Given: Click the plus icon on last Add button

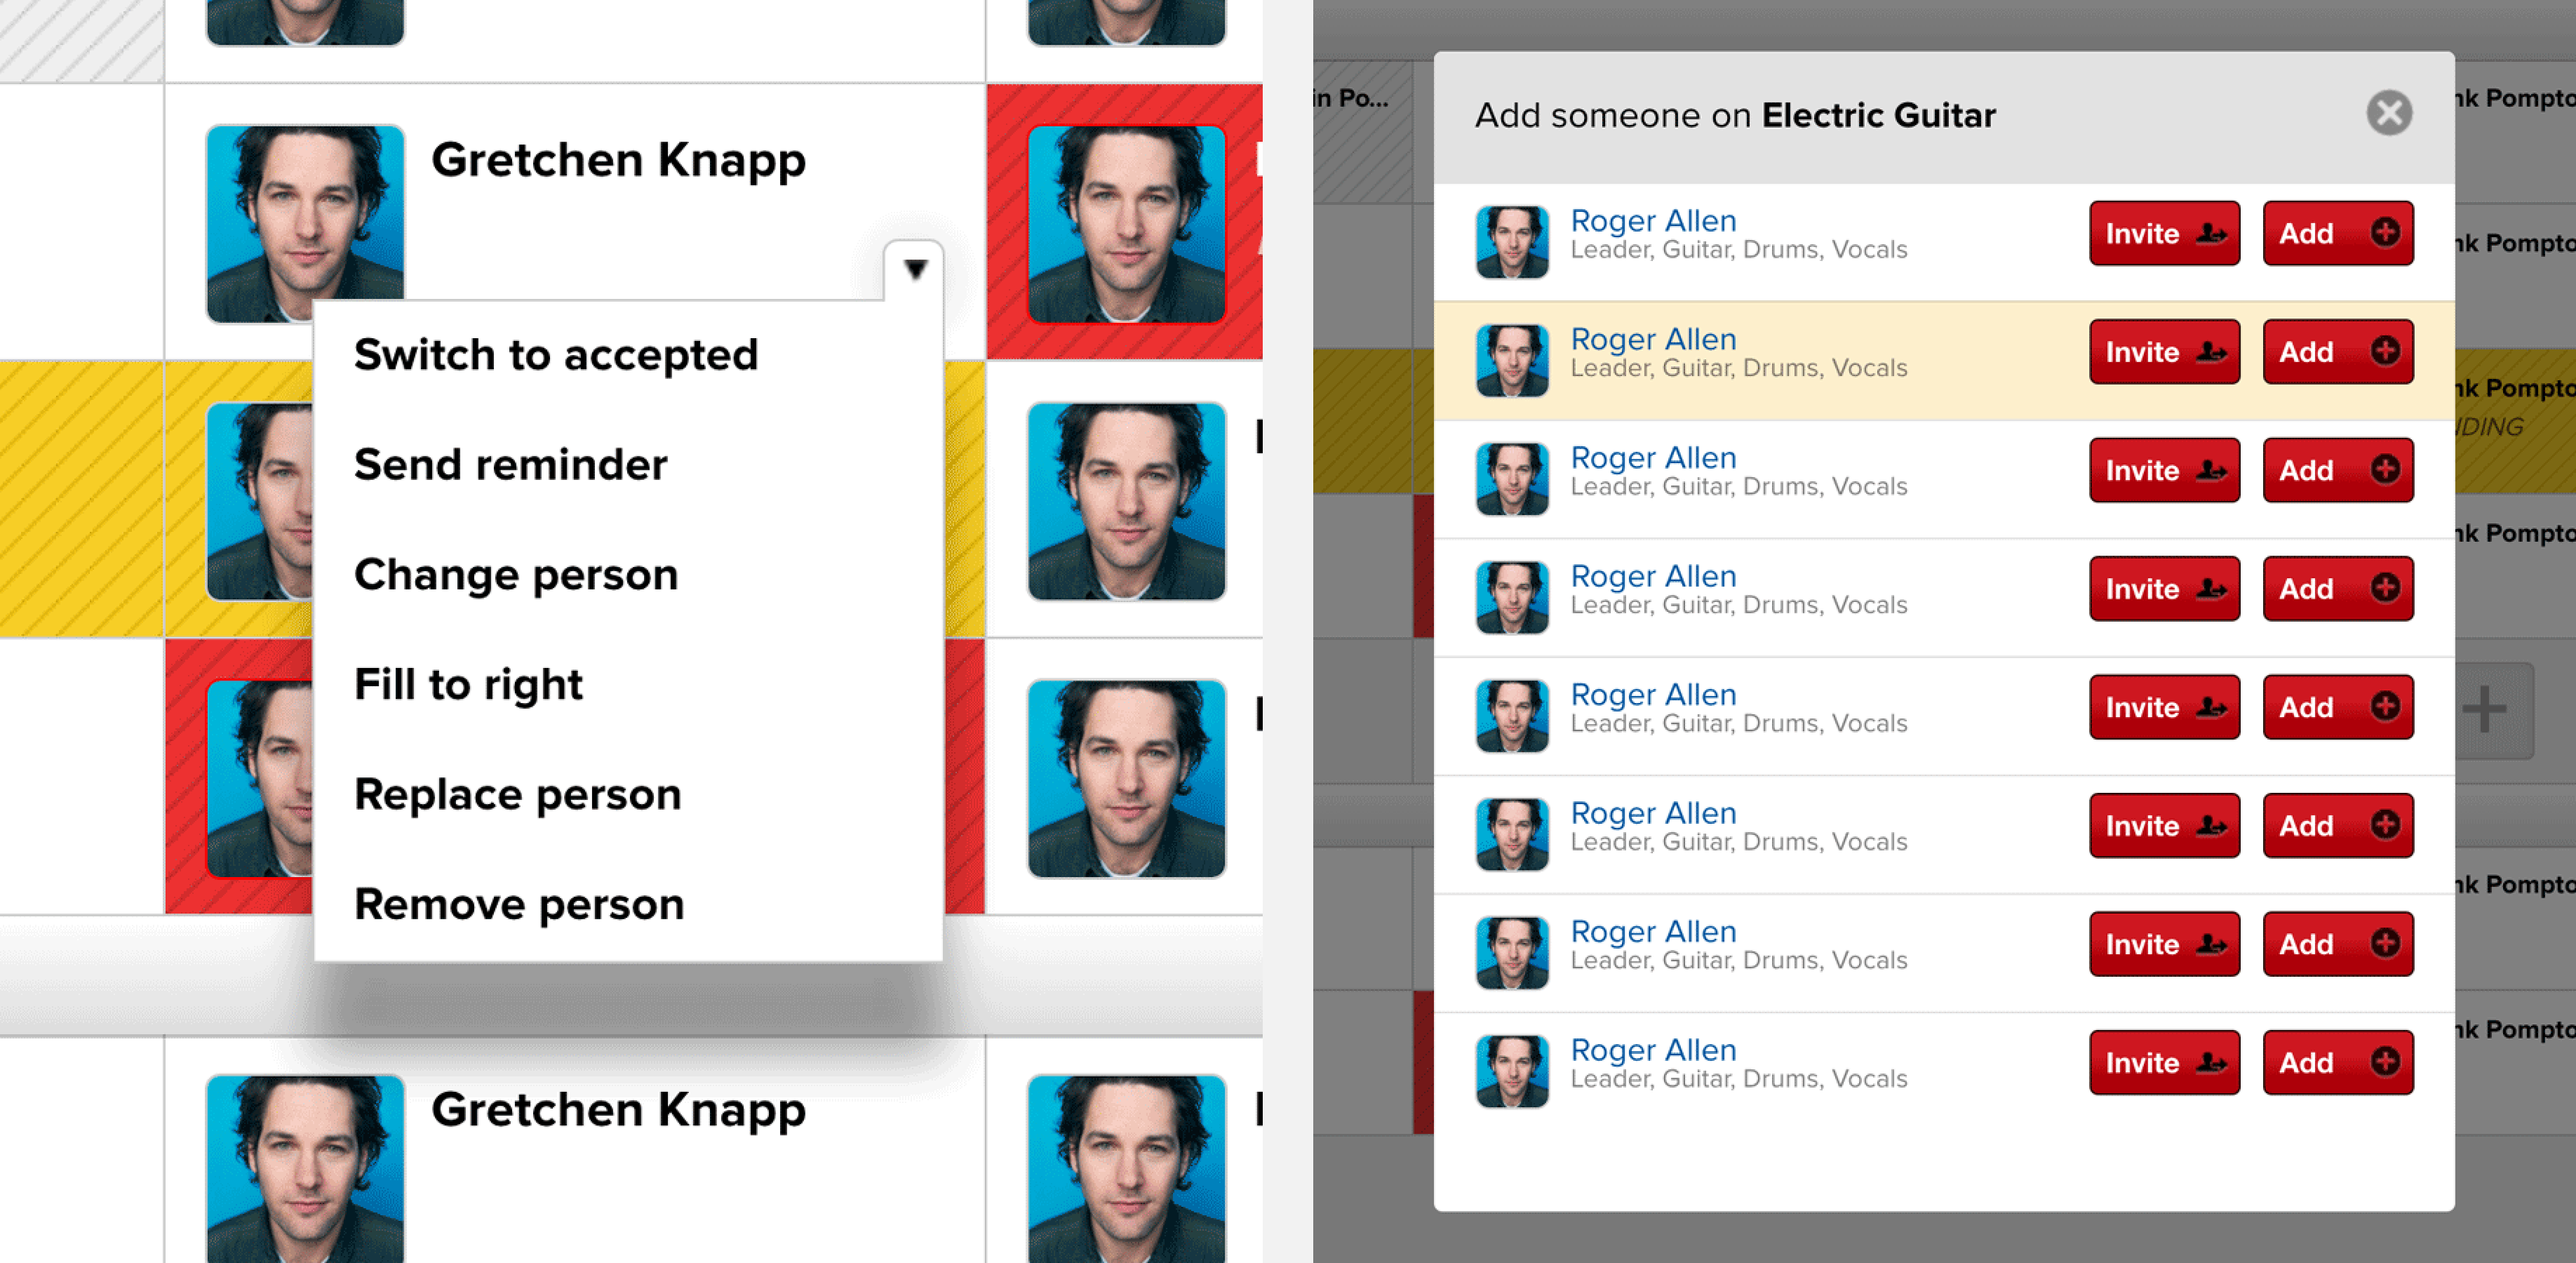Looking at the screenshot, I should [x=2385, y=1062].
